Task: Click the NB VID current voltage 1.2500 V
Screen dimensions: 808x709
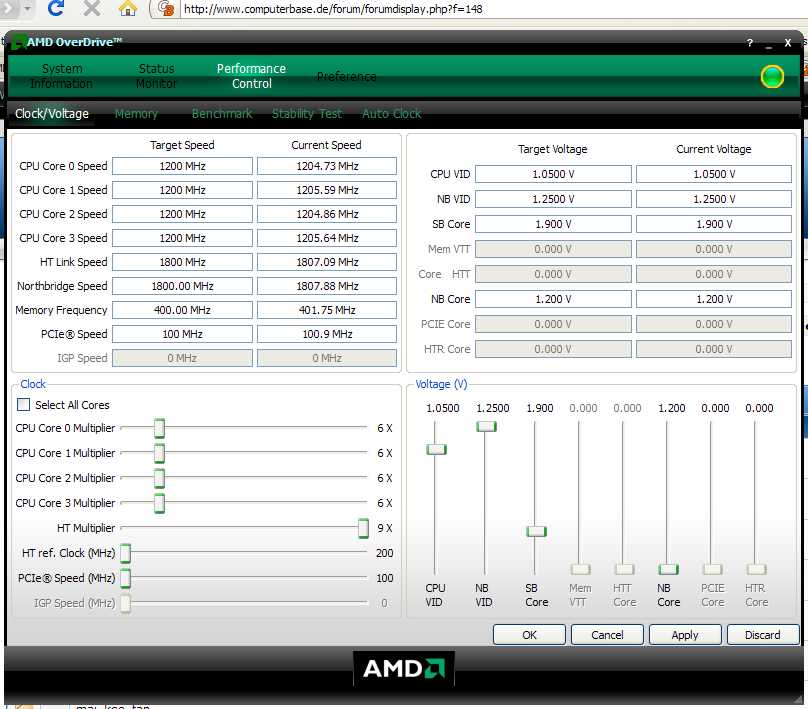Action: point(714,199)
